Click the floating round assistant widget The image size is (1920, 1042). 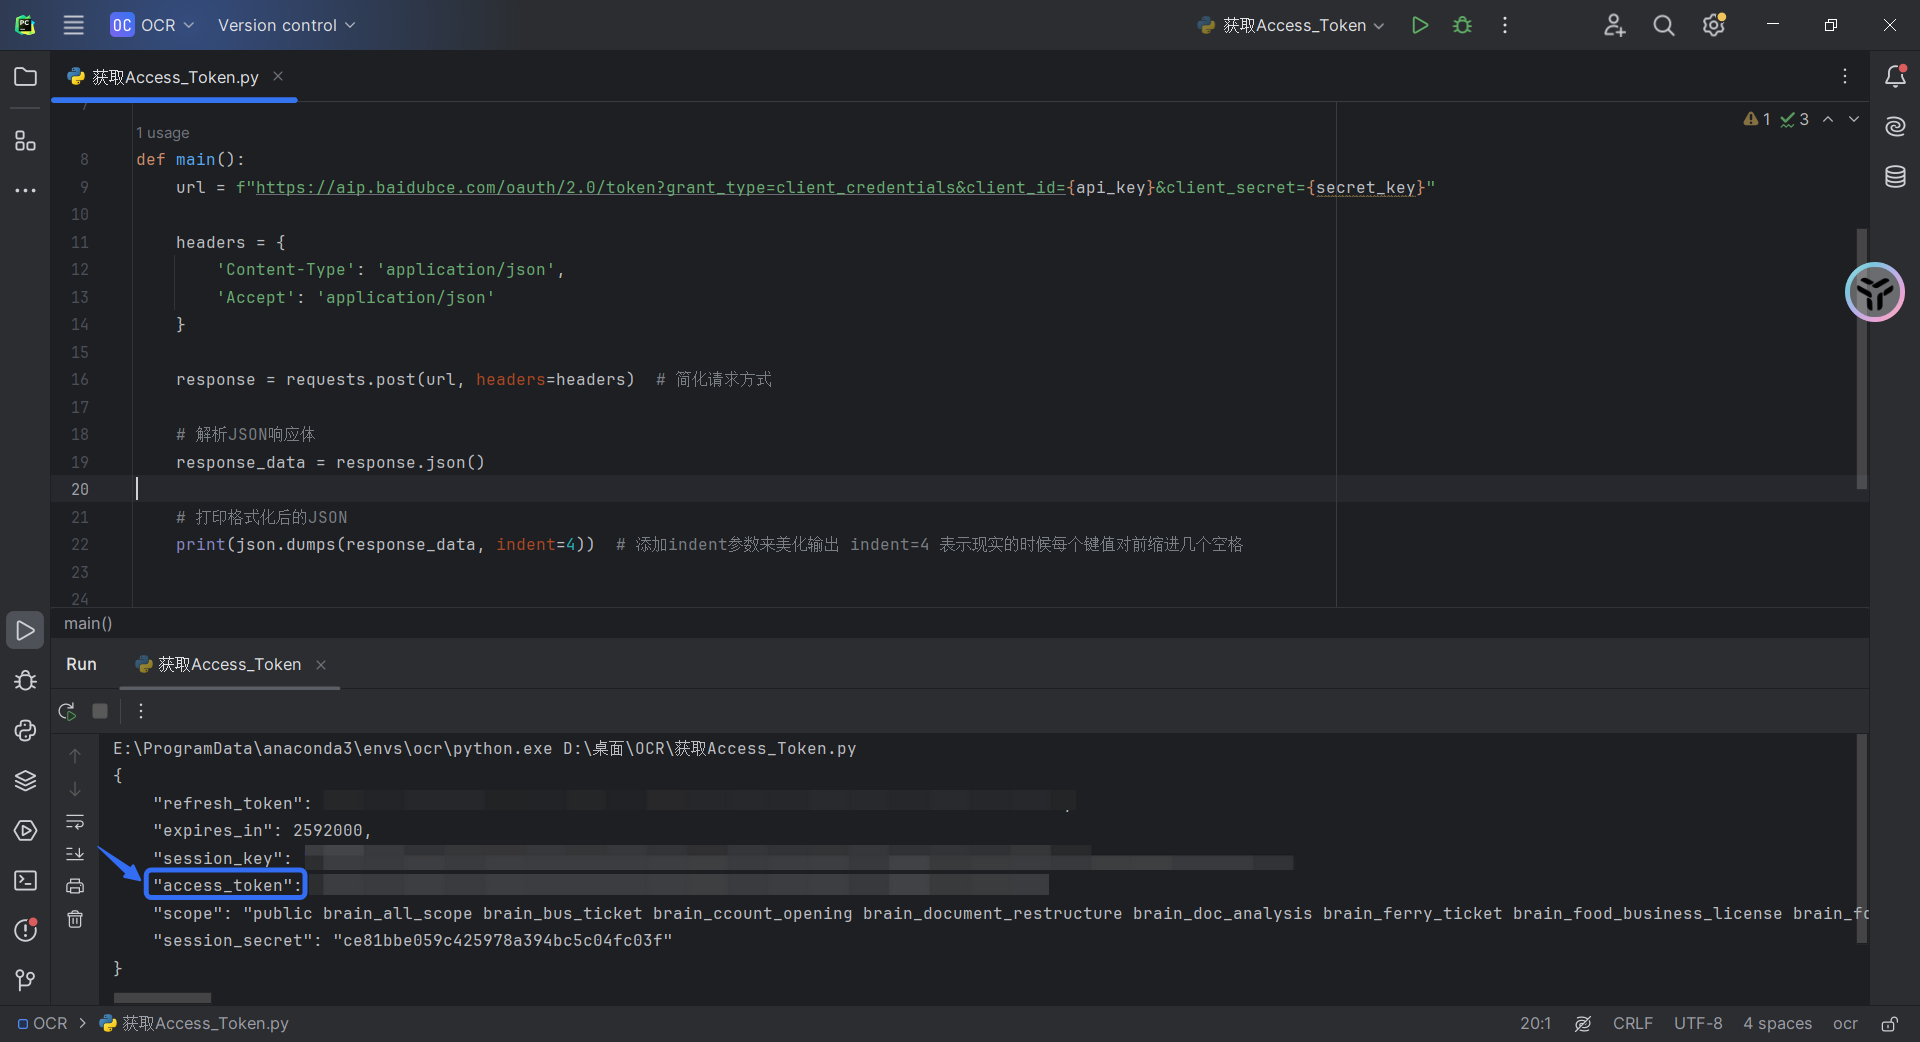coord(1874,292)
